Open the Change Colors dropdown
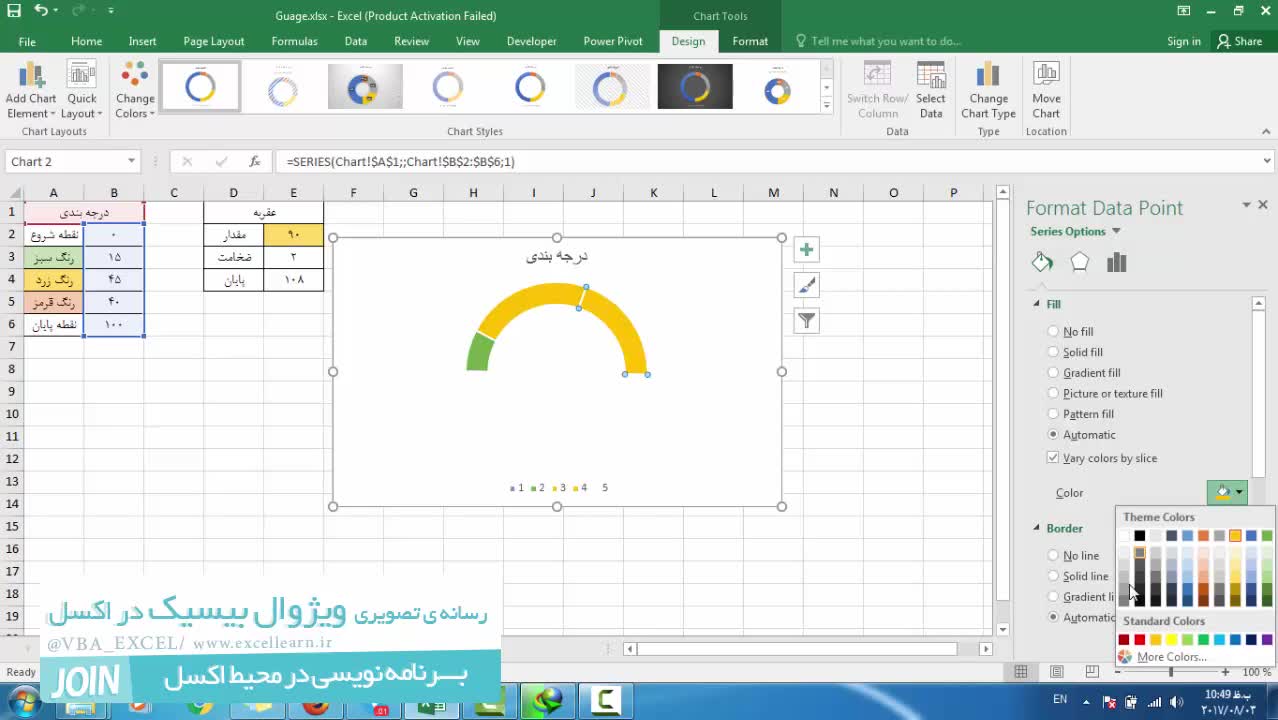Screen dimensions: 1278x720 pyautogui.click(x=135, y=91)
